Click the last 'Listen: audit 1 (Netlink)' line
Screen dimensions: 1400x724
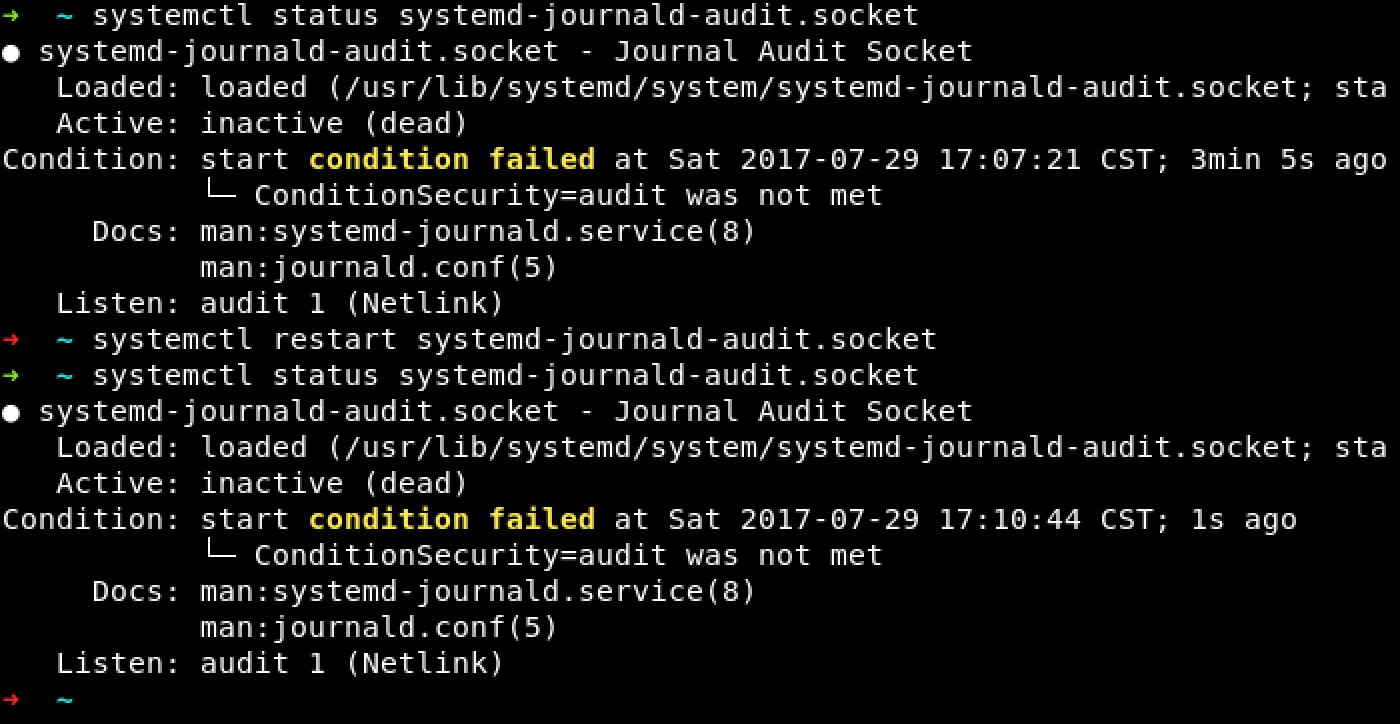coord(280,664)
